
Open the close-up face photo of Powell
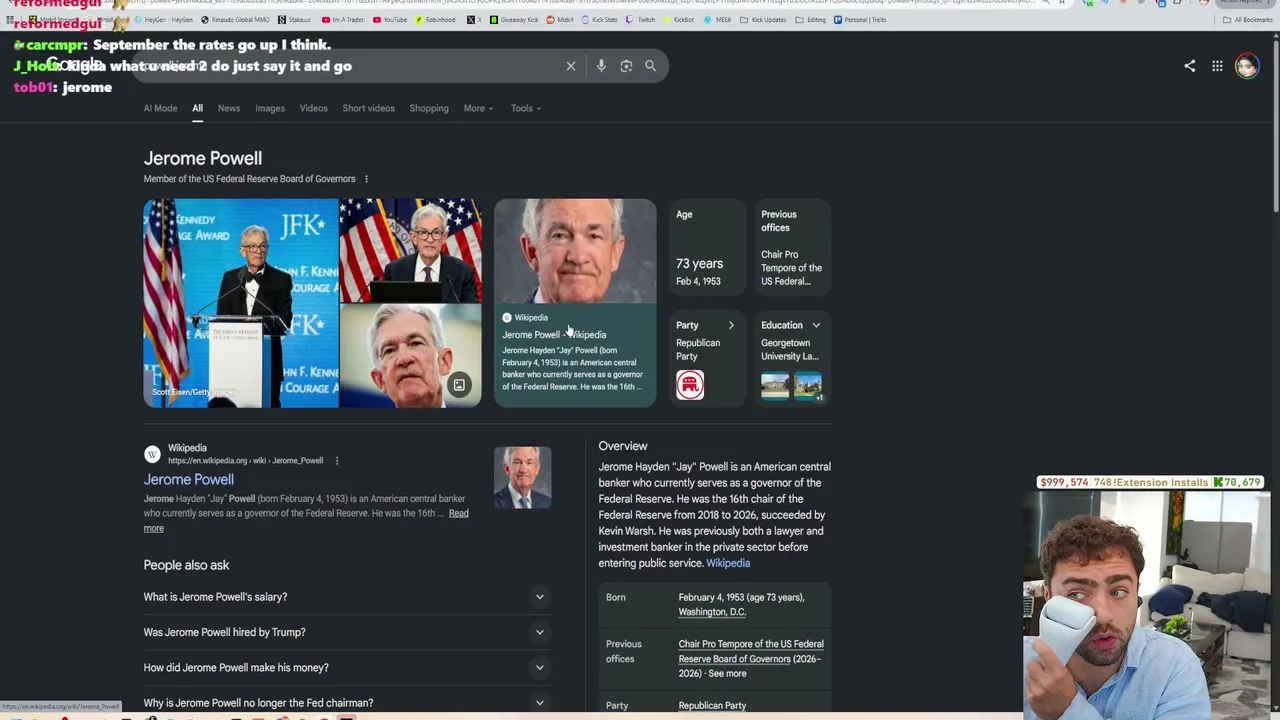click(x=411, y=356)
